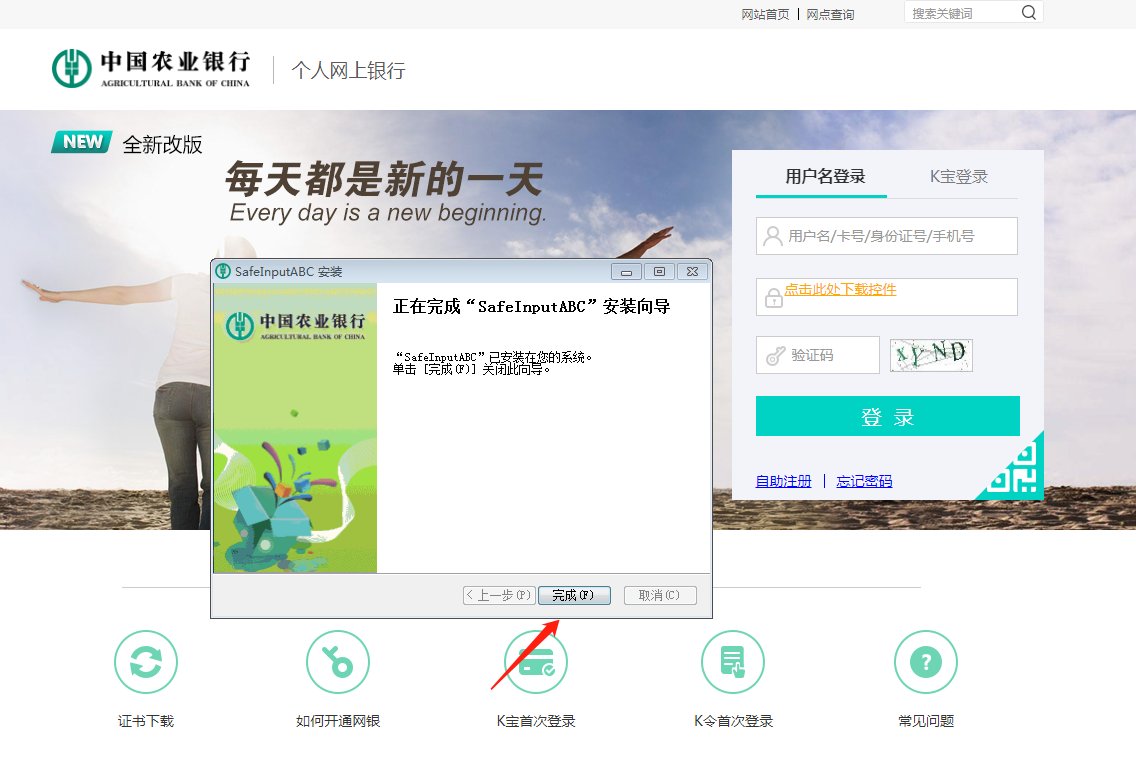Click the padlock icon beside the control download
Image resolution: width=1136 pixels, height=760 pixels.
772,296
